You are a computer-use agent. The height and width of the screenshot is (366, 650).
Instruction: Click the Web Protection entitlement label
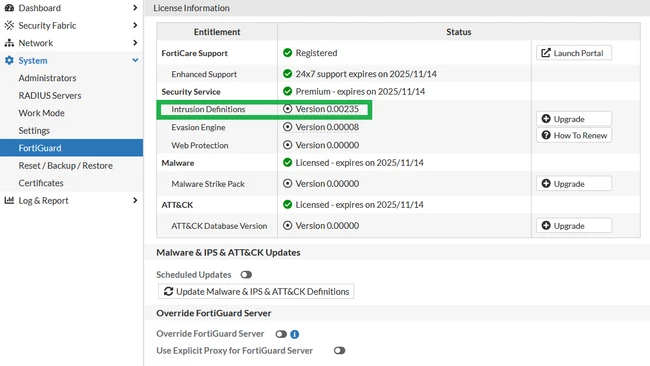[x=200, y=145]
